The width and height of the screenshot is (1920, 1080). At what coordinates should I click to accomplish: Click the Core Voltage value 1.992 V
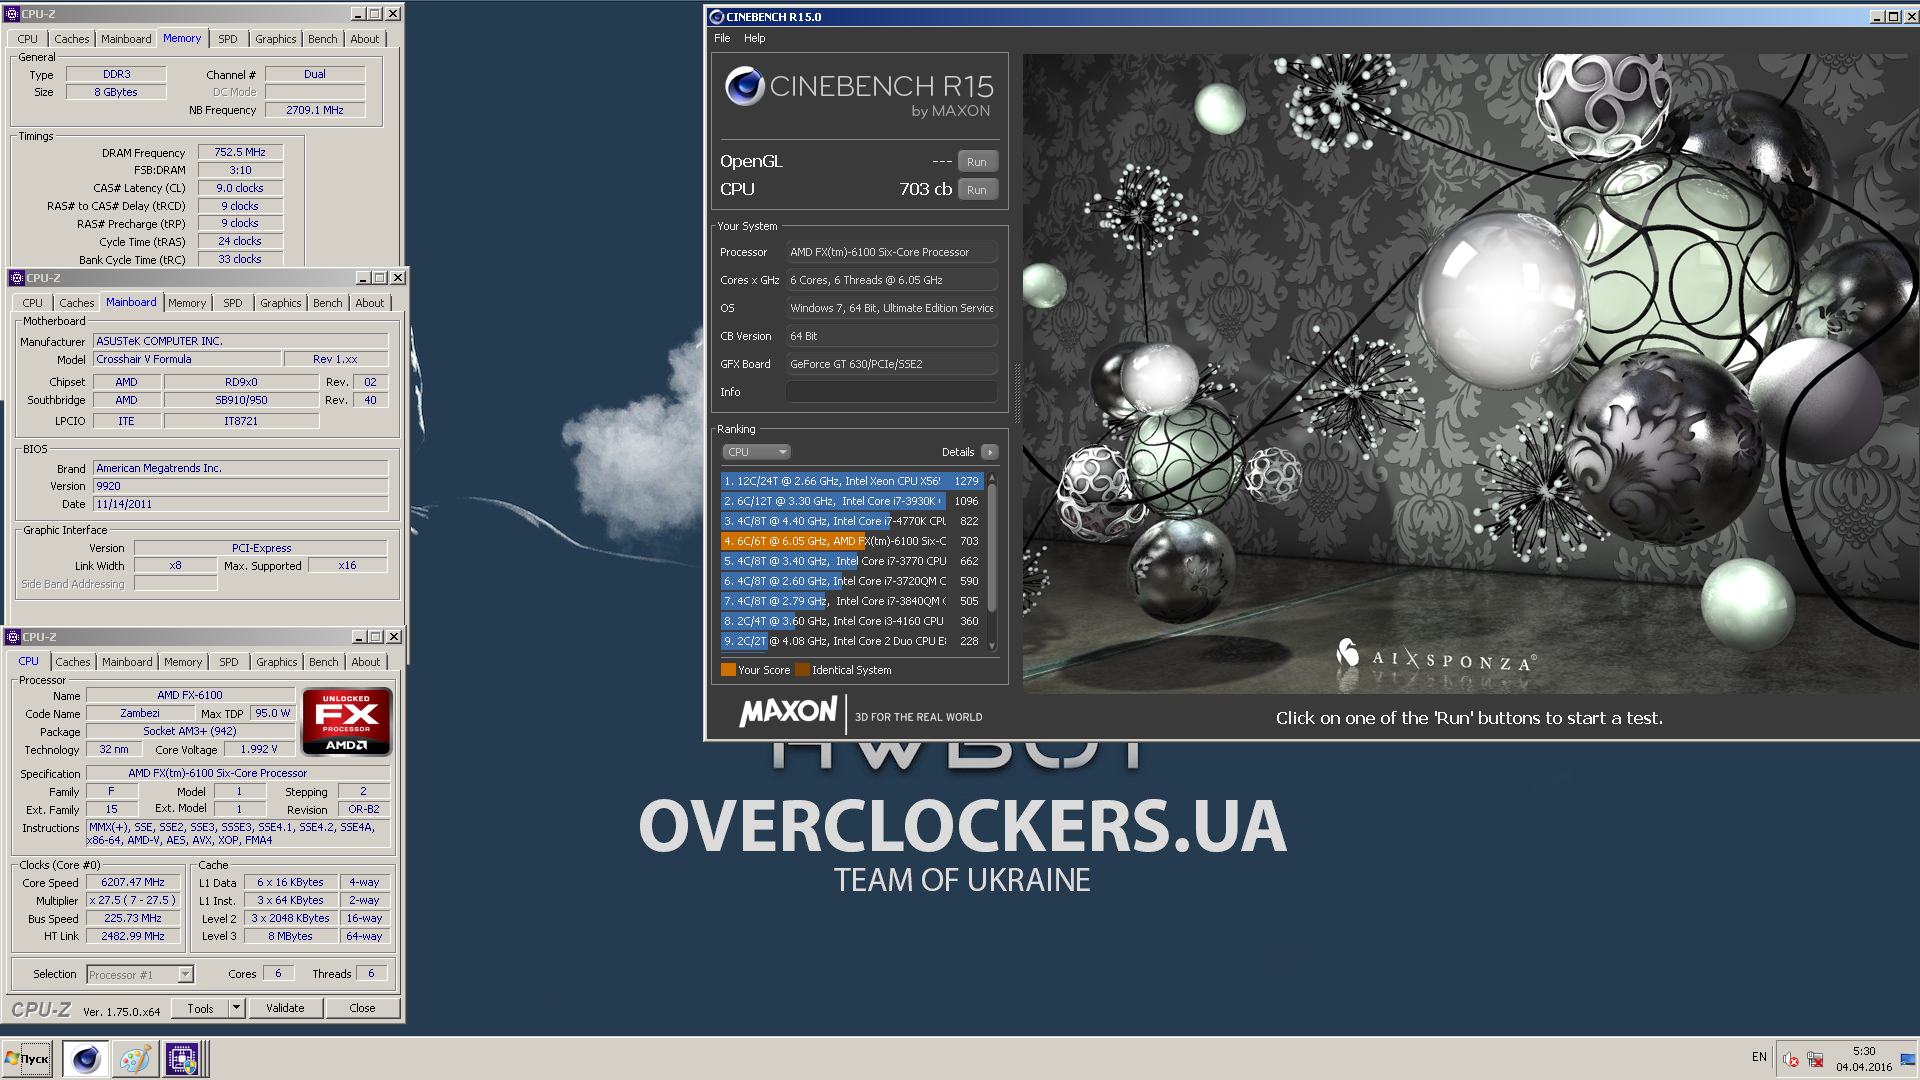[x=259, y=749]
